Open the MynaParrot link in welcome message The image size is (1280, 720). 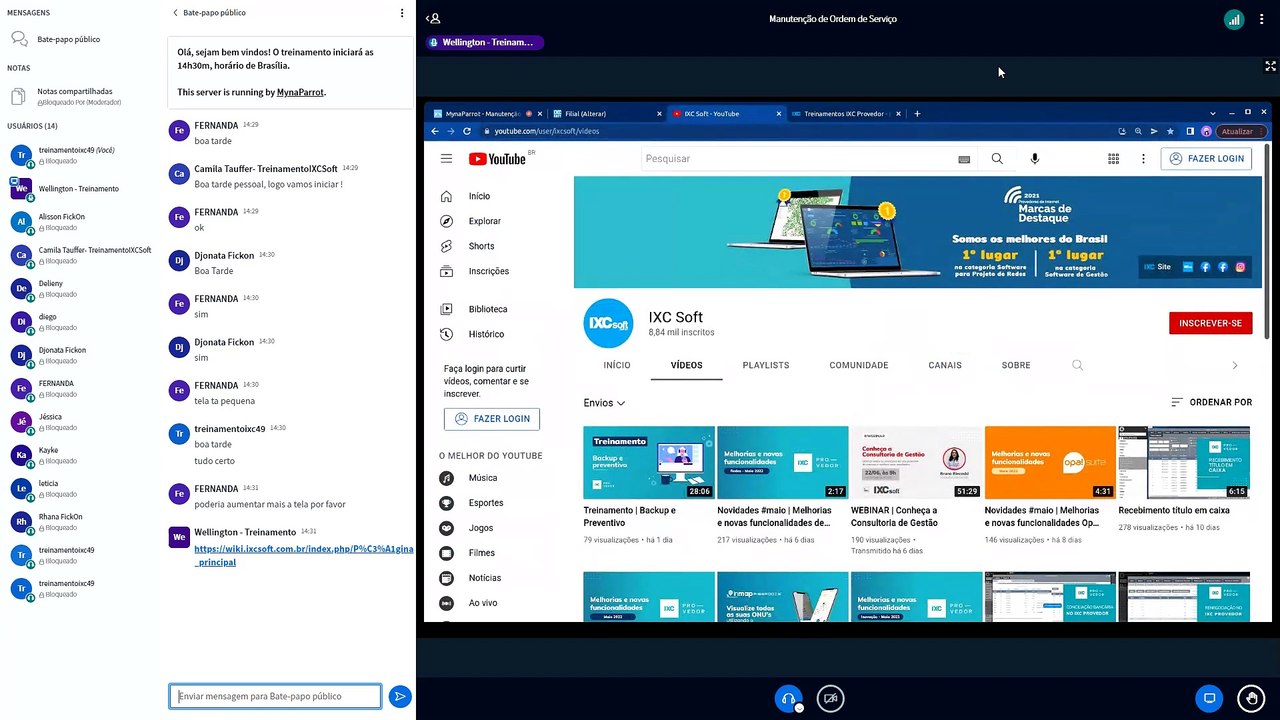pyautogui.click(x=300, y=92)
